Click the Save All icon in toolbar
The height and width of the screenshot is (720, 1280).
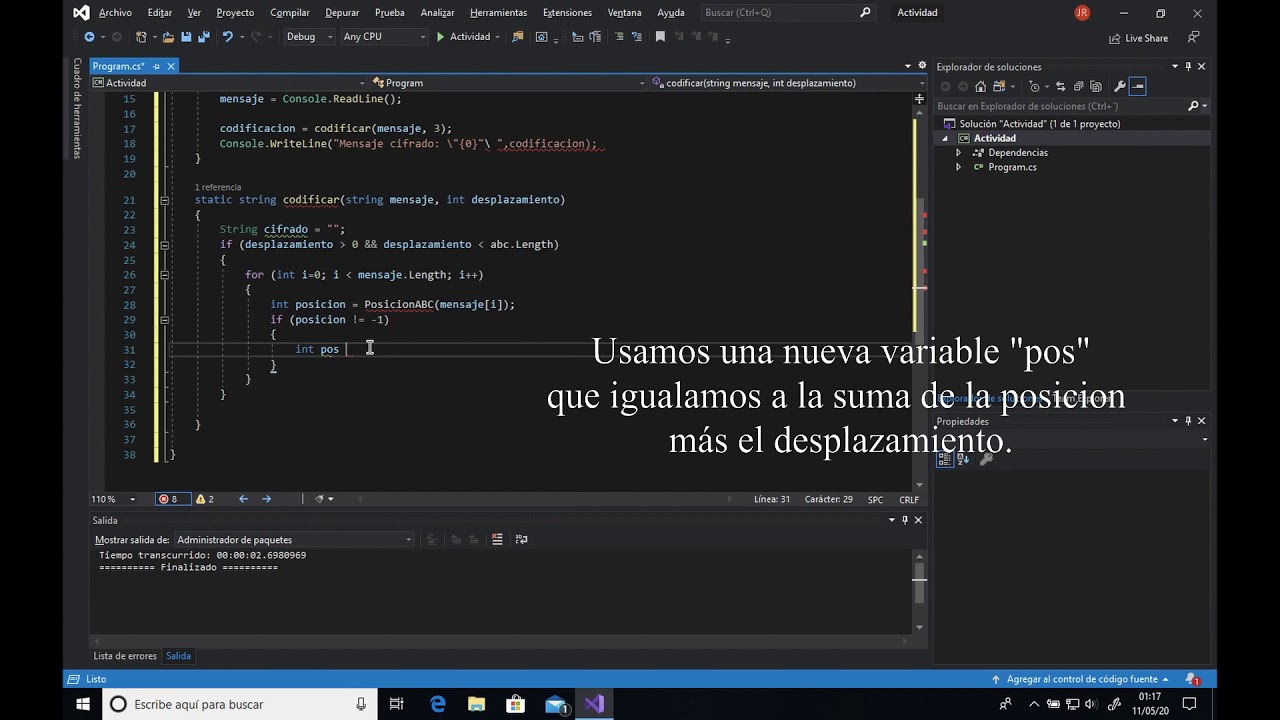point(204,37)
